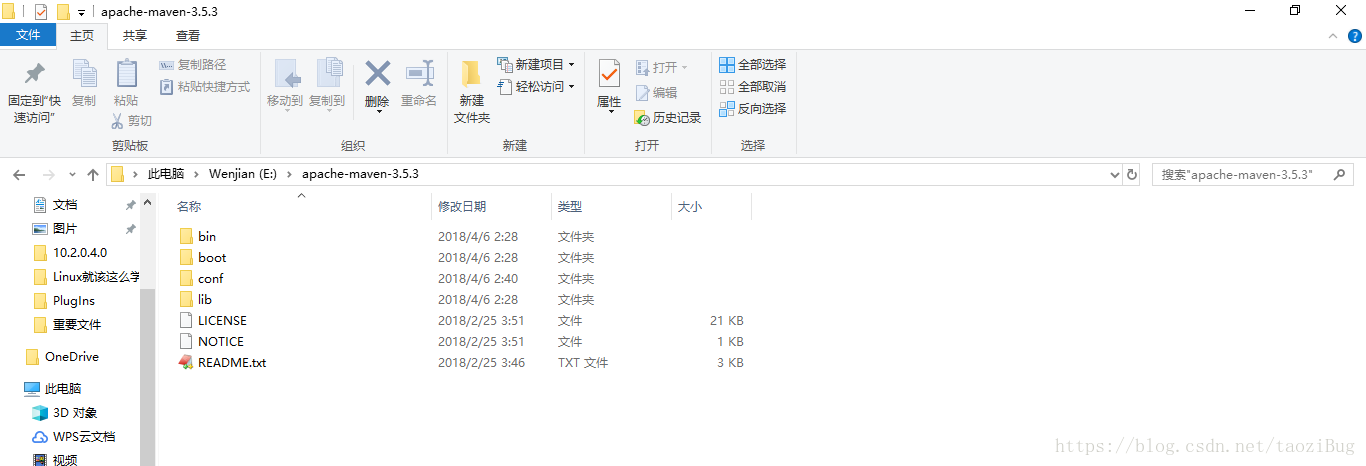Viewport: 1366px width, 466px height.
Task: Click the Forward navigation arrow
Action: (x=47, y=174)
